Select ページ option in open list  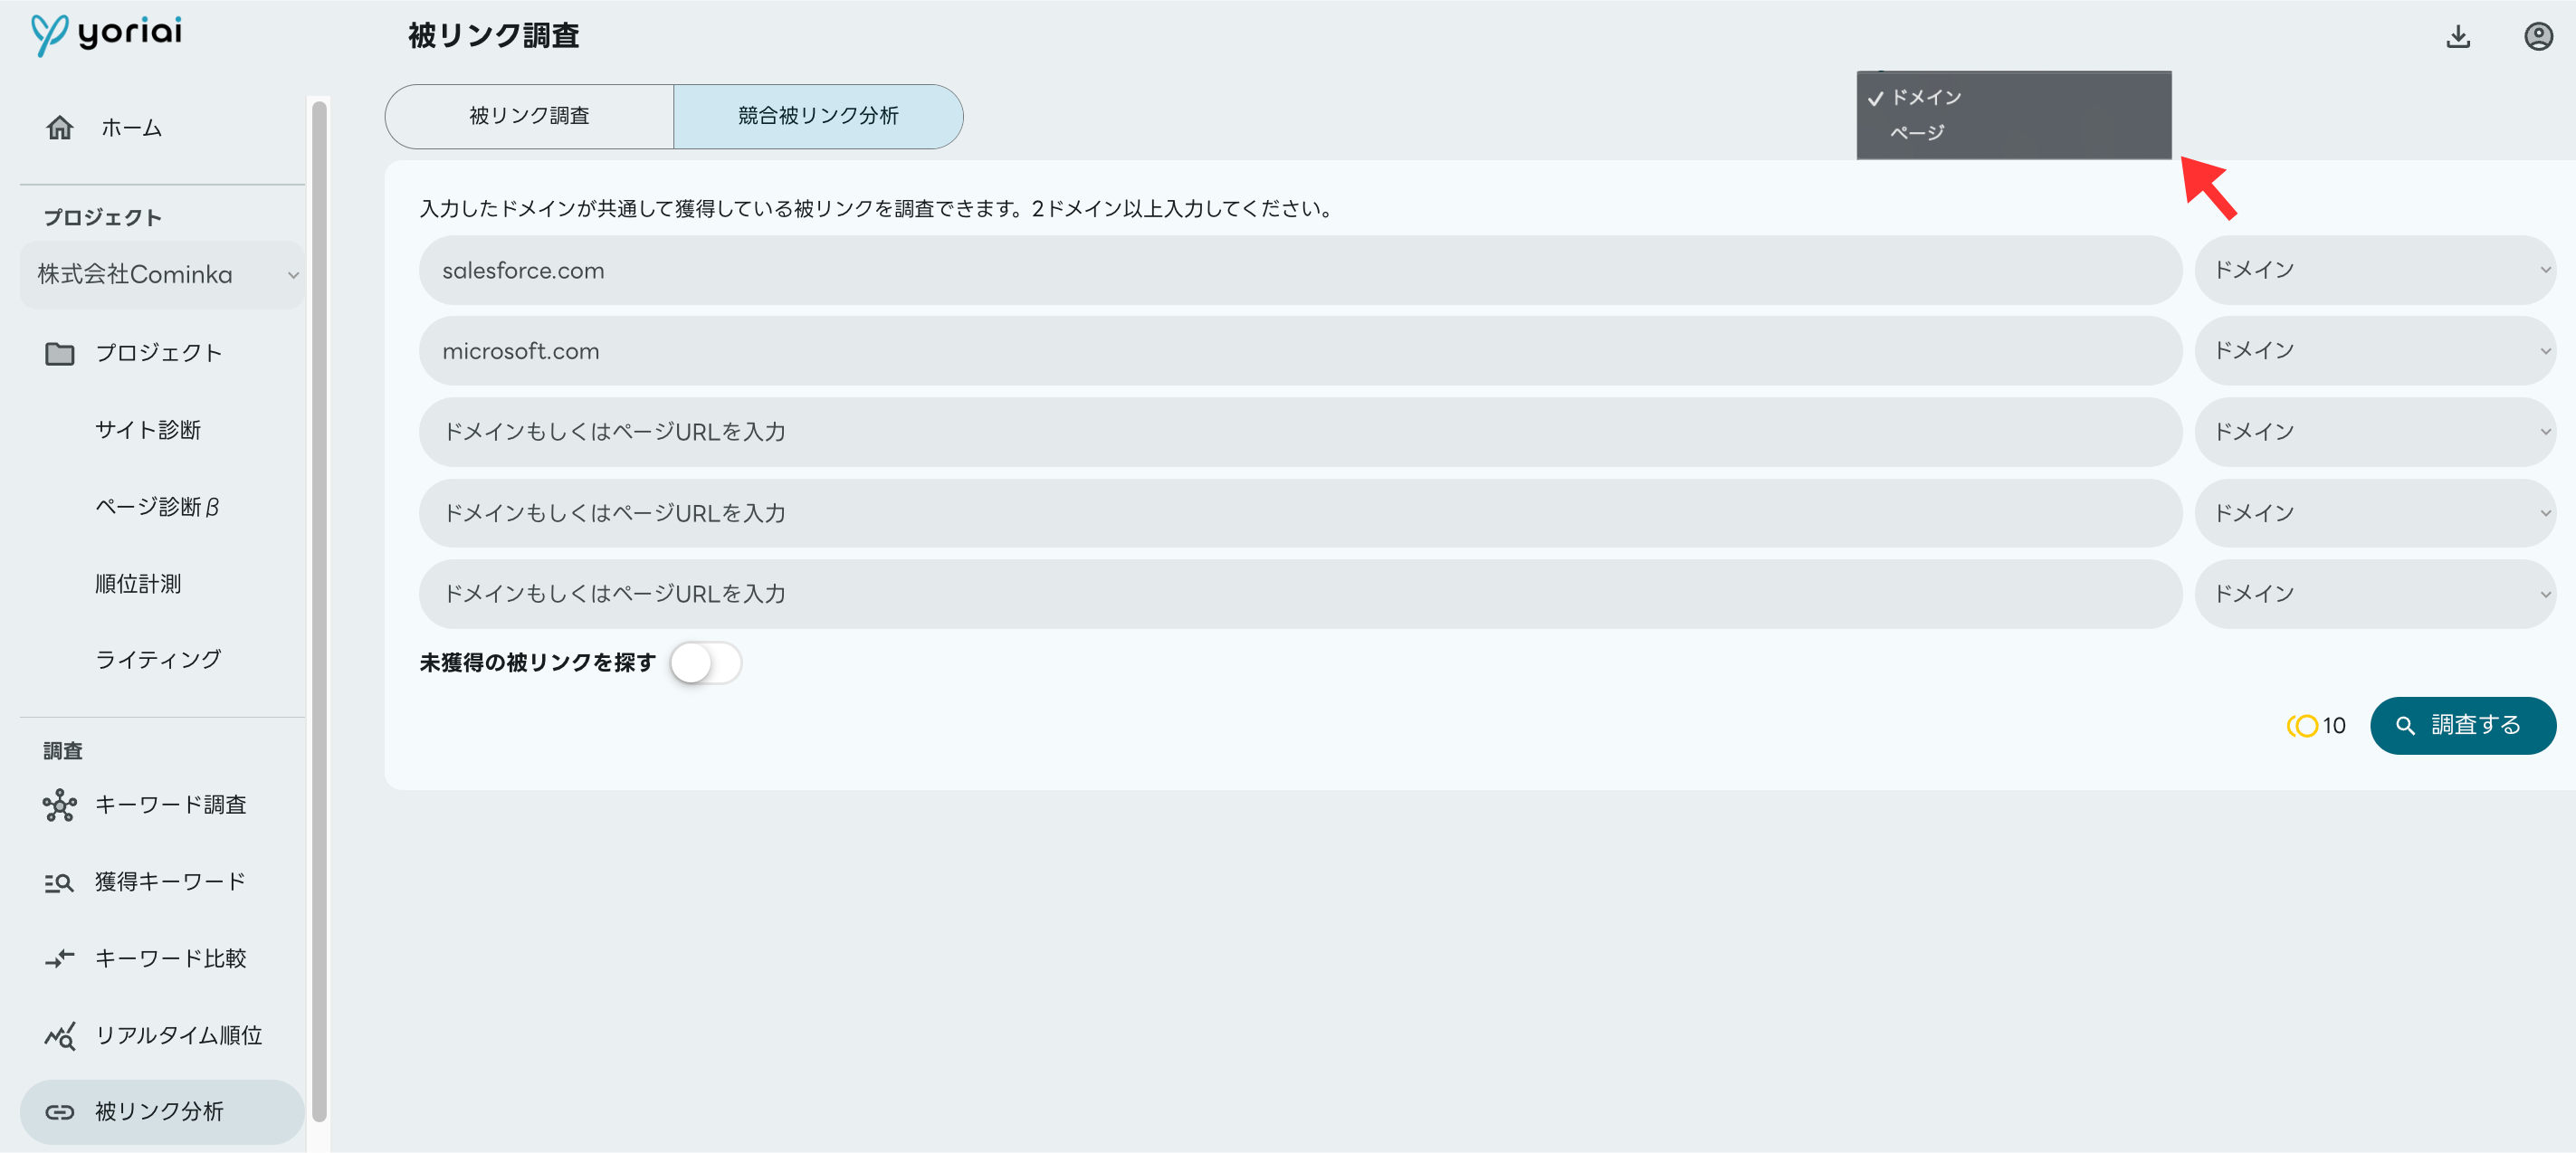pos(2014,132)
